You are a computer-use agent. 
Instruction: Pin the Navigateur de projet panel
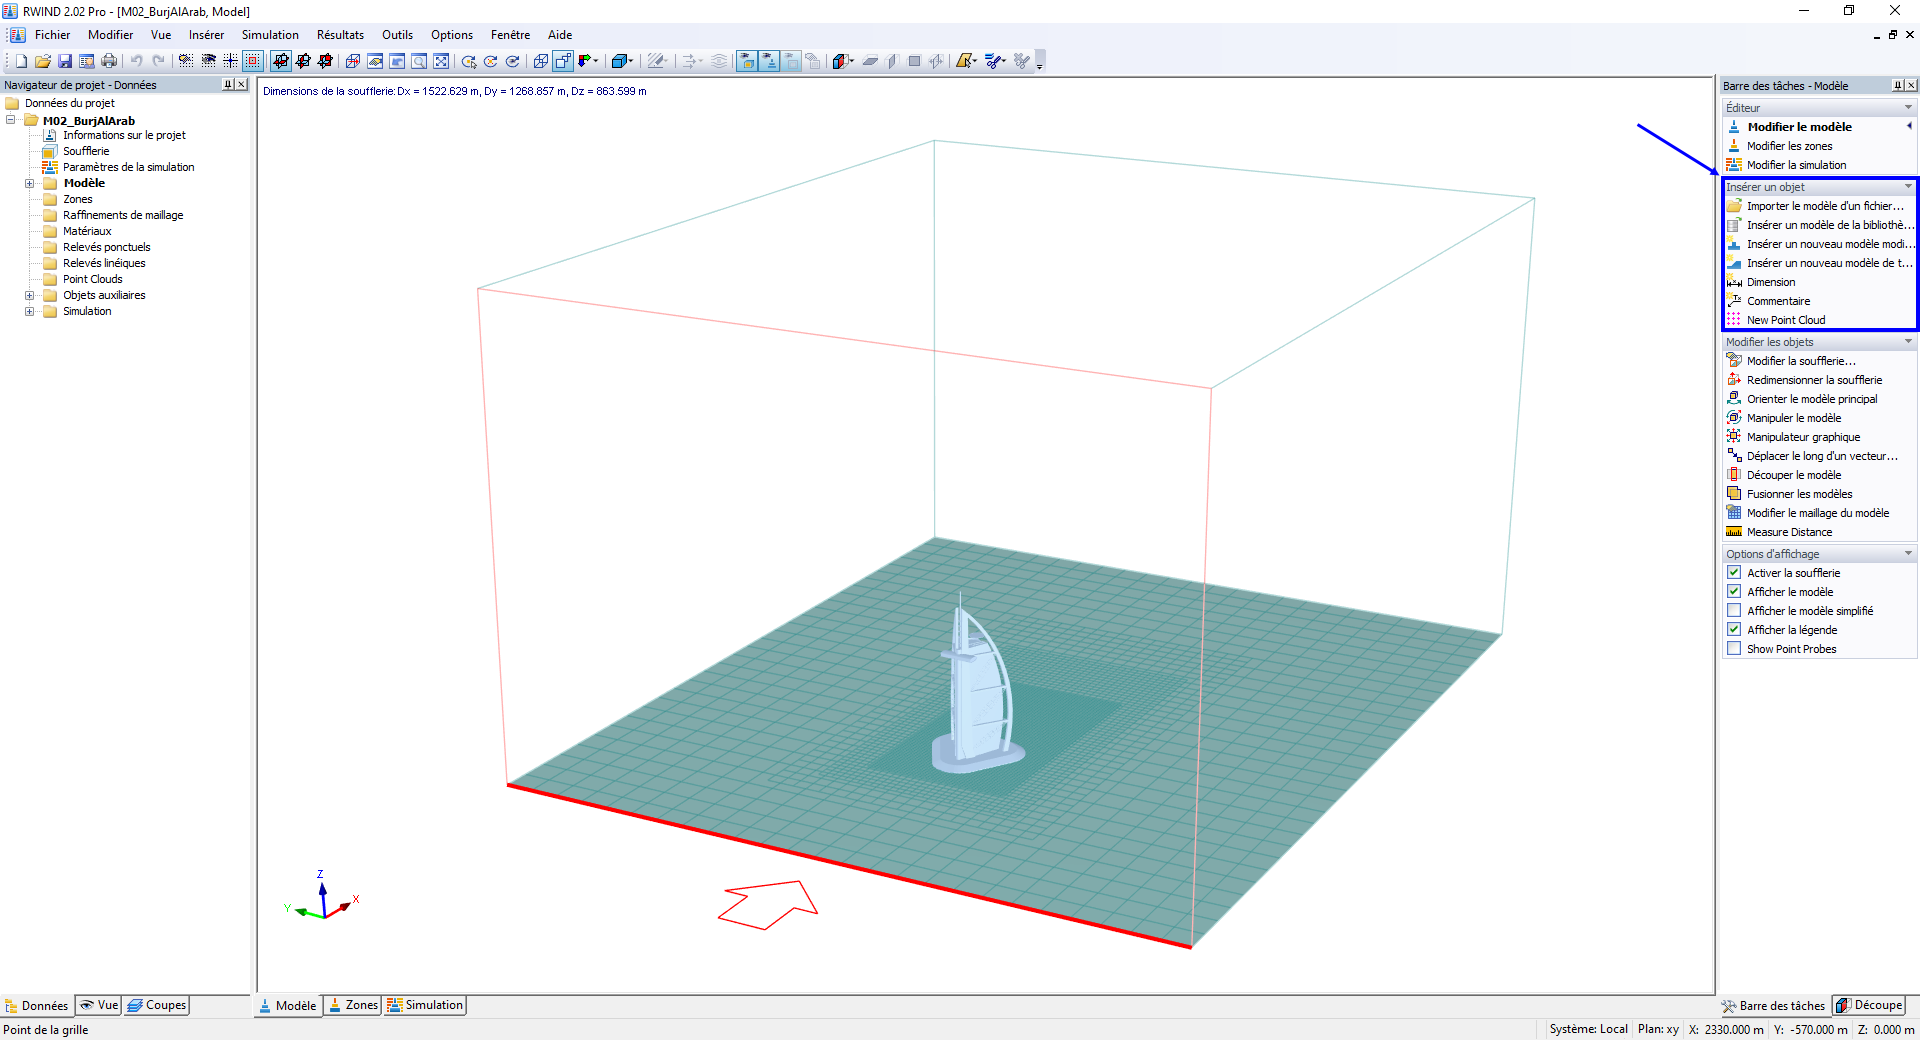[228, 85]
